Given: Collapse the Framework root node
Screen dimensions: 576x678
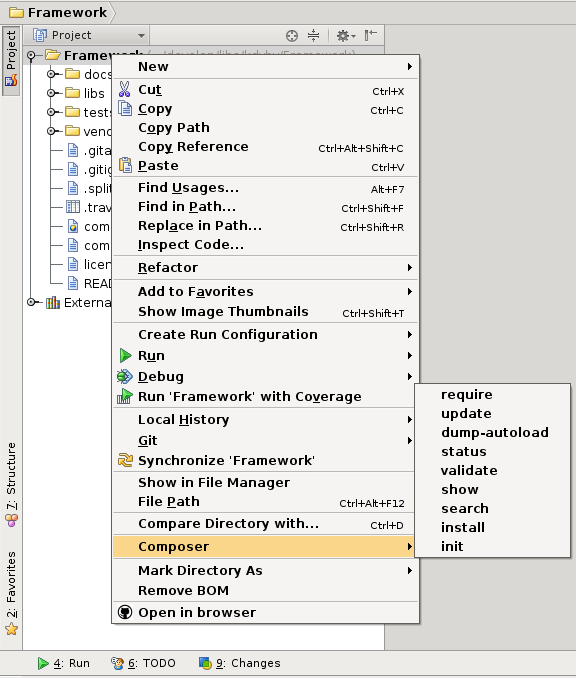Looking at the screenshot, I should [x=31, y=55].
